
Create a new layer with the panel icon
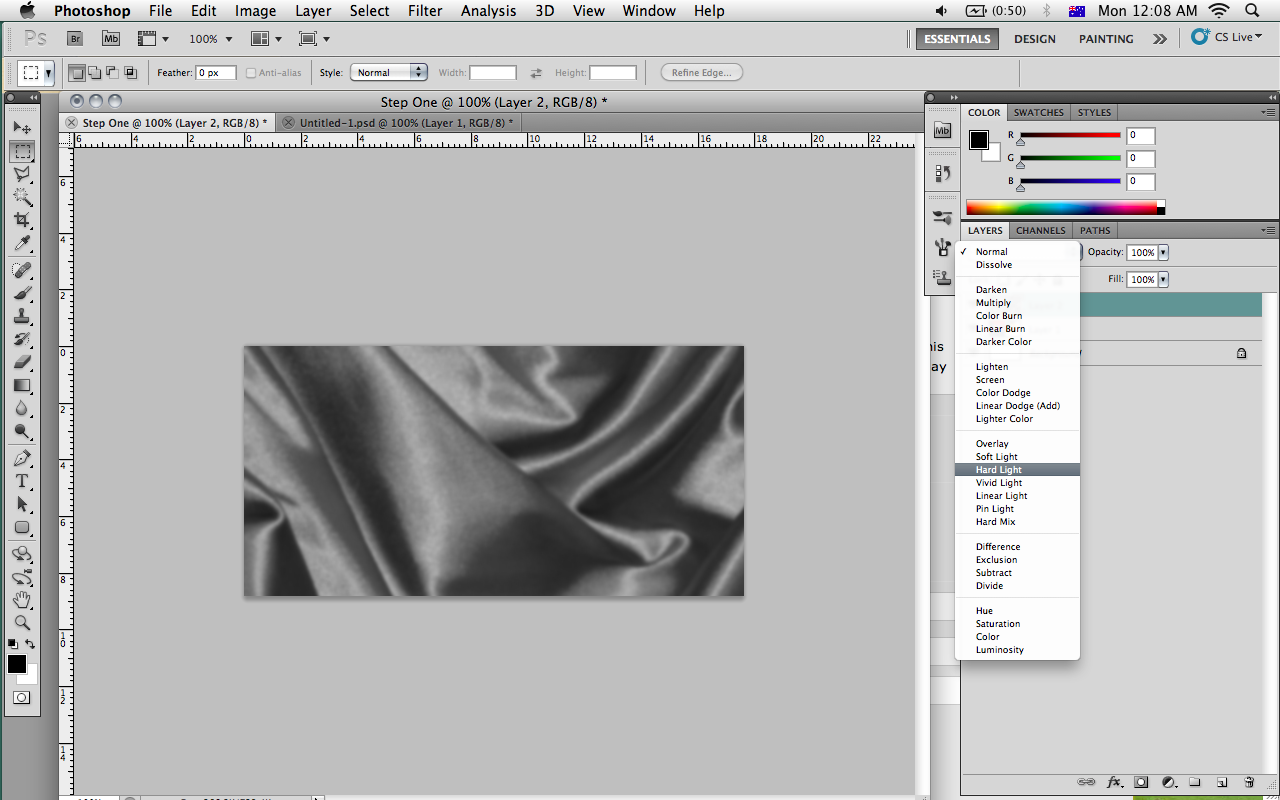coord(1221,782)
